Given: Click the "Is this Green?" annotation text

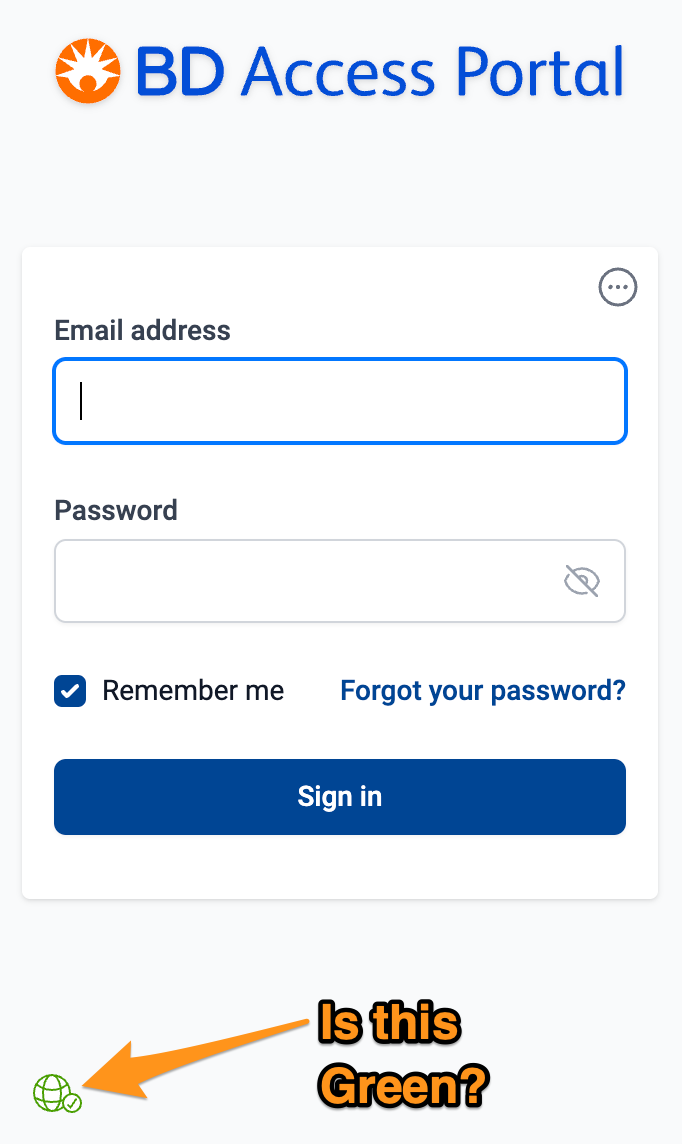Looking at the screenshot, I should point(400,1056).
